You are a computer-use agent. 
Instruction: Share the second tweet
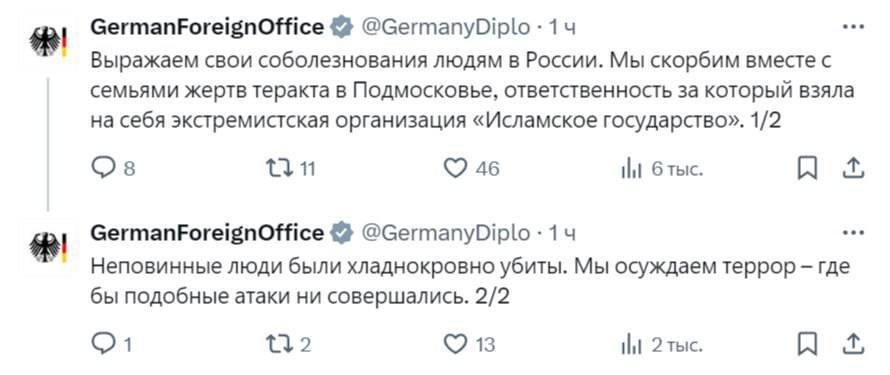pos(855,343)
